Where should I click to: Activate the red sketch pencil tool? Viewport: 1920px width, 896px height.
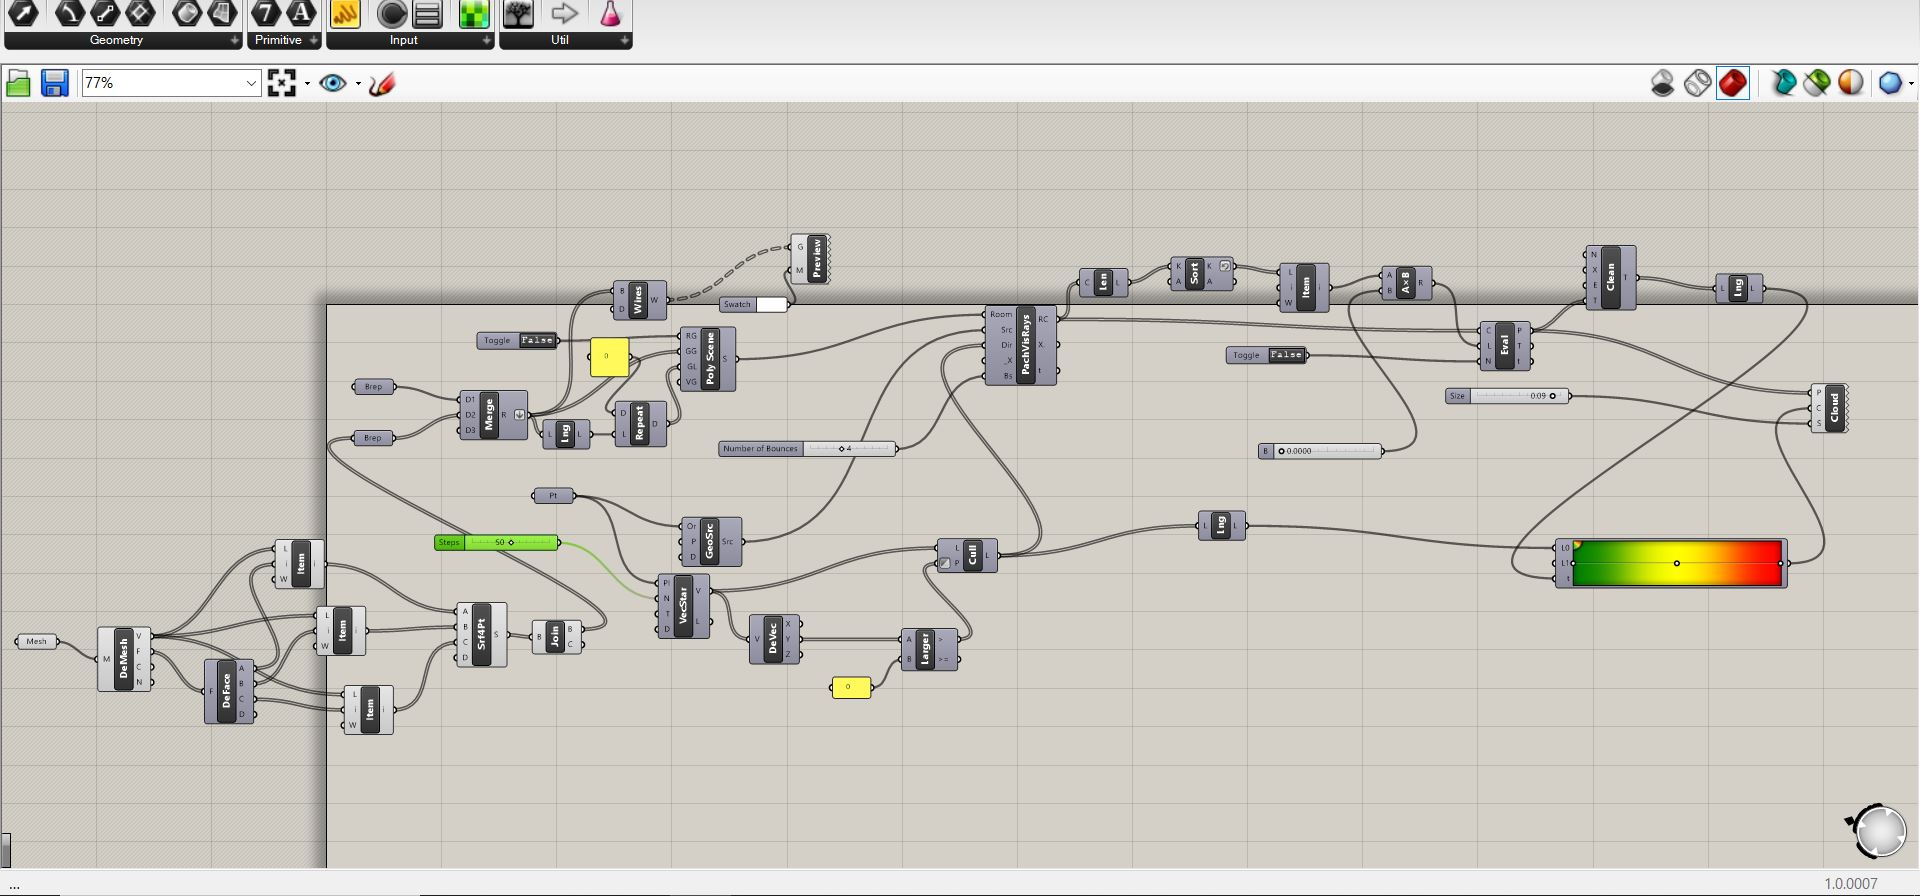tap(382, 83)
